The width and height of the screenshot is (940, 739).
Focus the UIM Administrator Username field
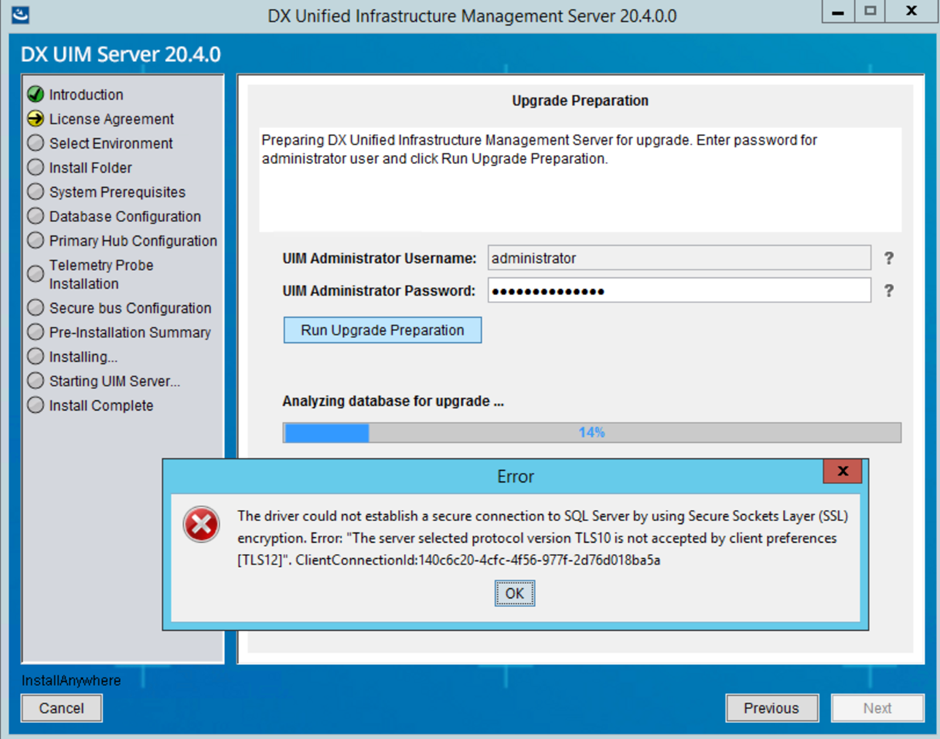[679, 258]
